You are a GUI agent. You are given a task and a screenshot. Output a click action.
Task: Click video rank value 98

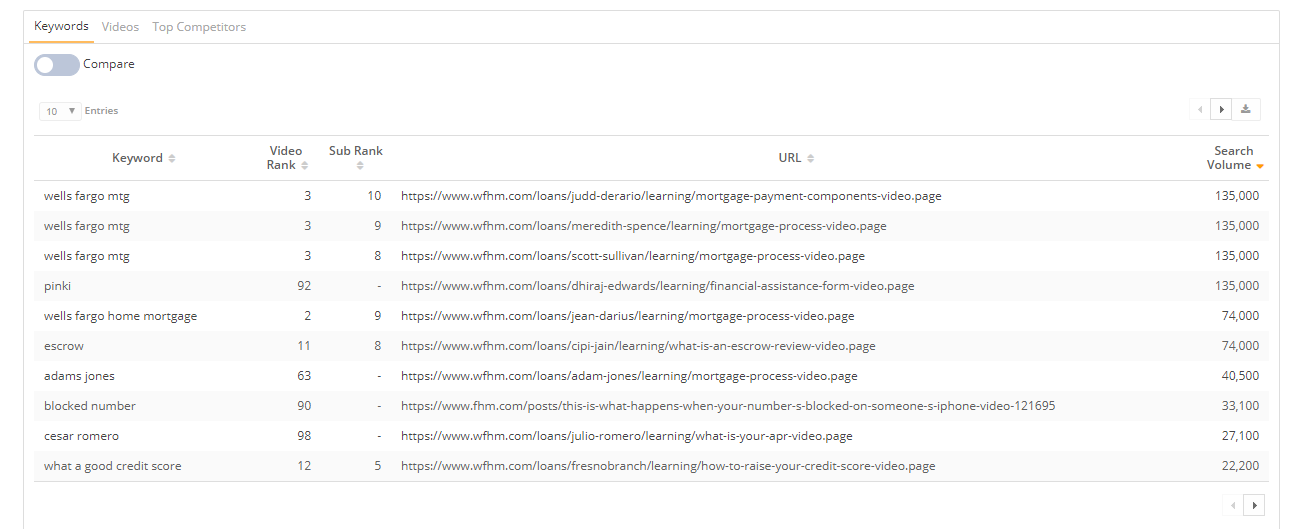tap(304, 436)
